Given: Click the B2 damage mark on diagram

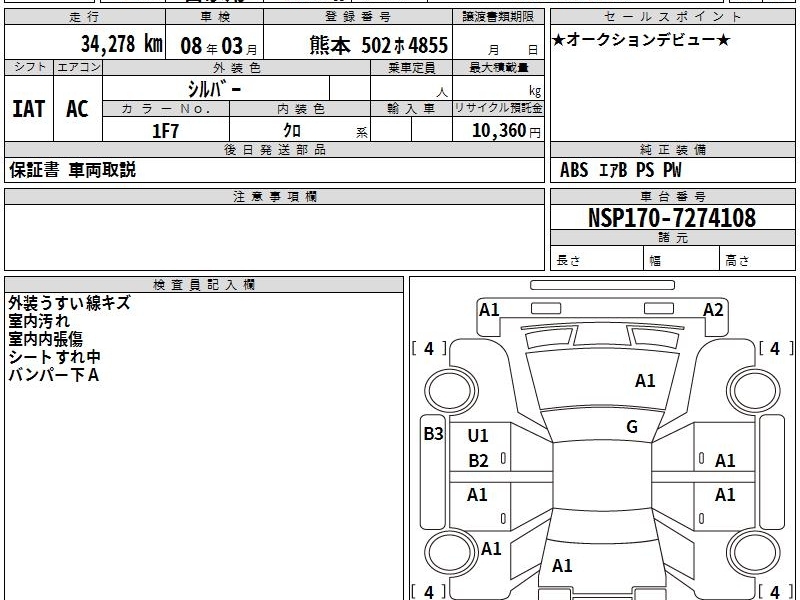Looking at the screenshot, I should (x=478, y=461).
